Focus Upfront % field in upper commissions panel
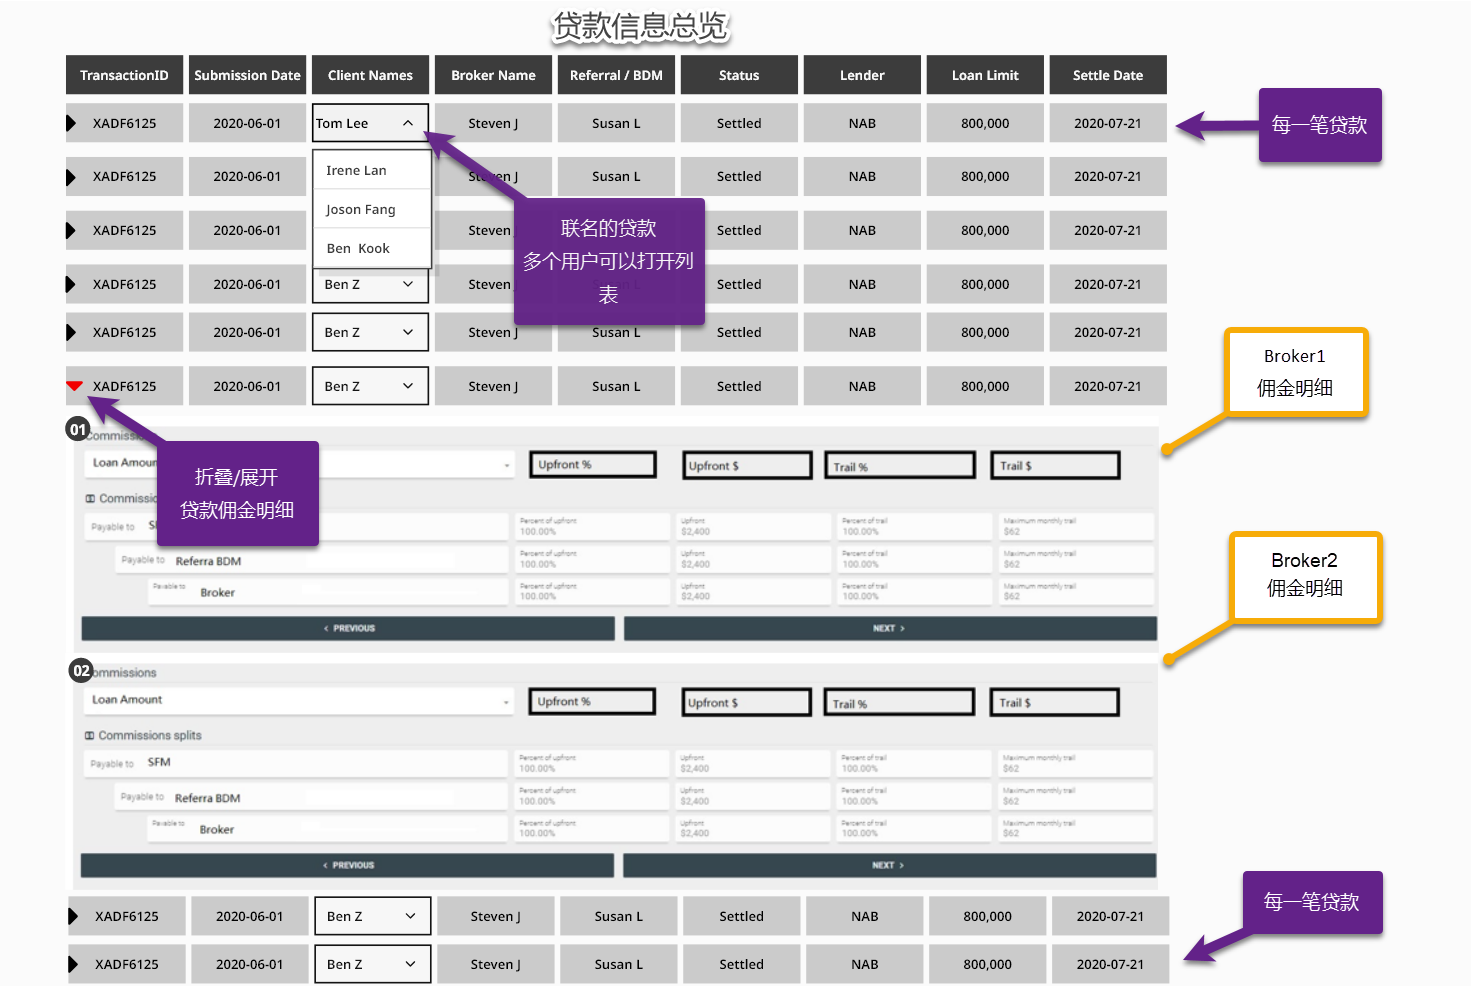The image size is (1471, 986). pos(593,465)
